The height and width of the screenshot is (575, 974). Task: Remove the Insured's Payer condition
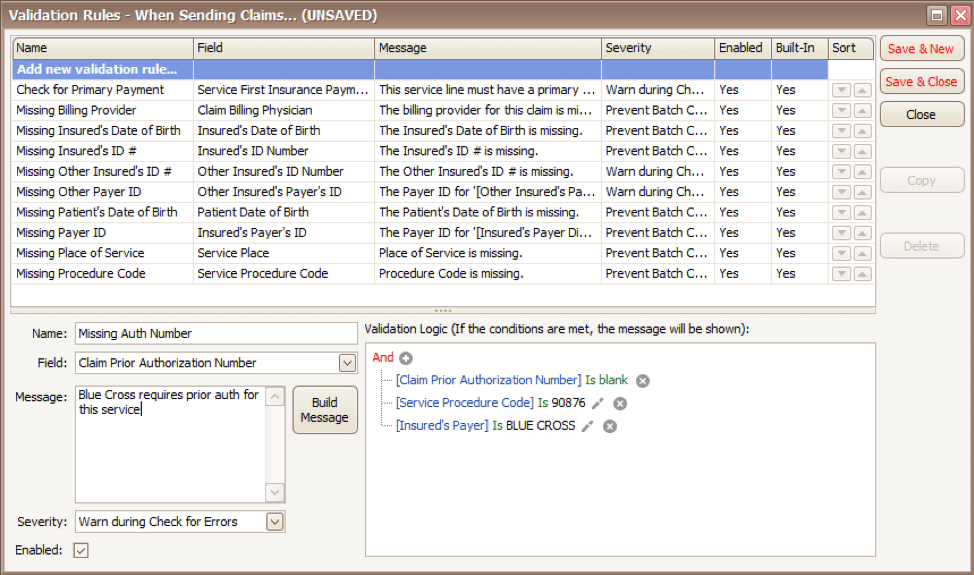click(x=610, y=426)
